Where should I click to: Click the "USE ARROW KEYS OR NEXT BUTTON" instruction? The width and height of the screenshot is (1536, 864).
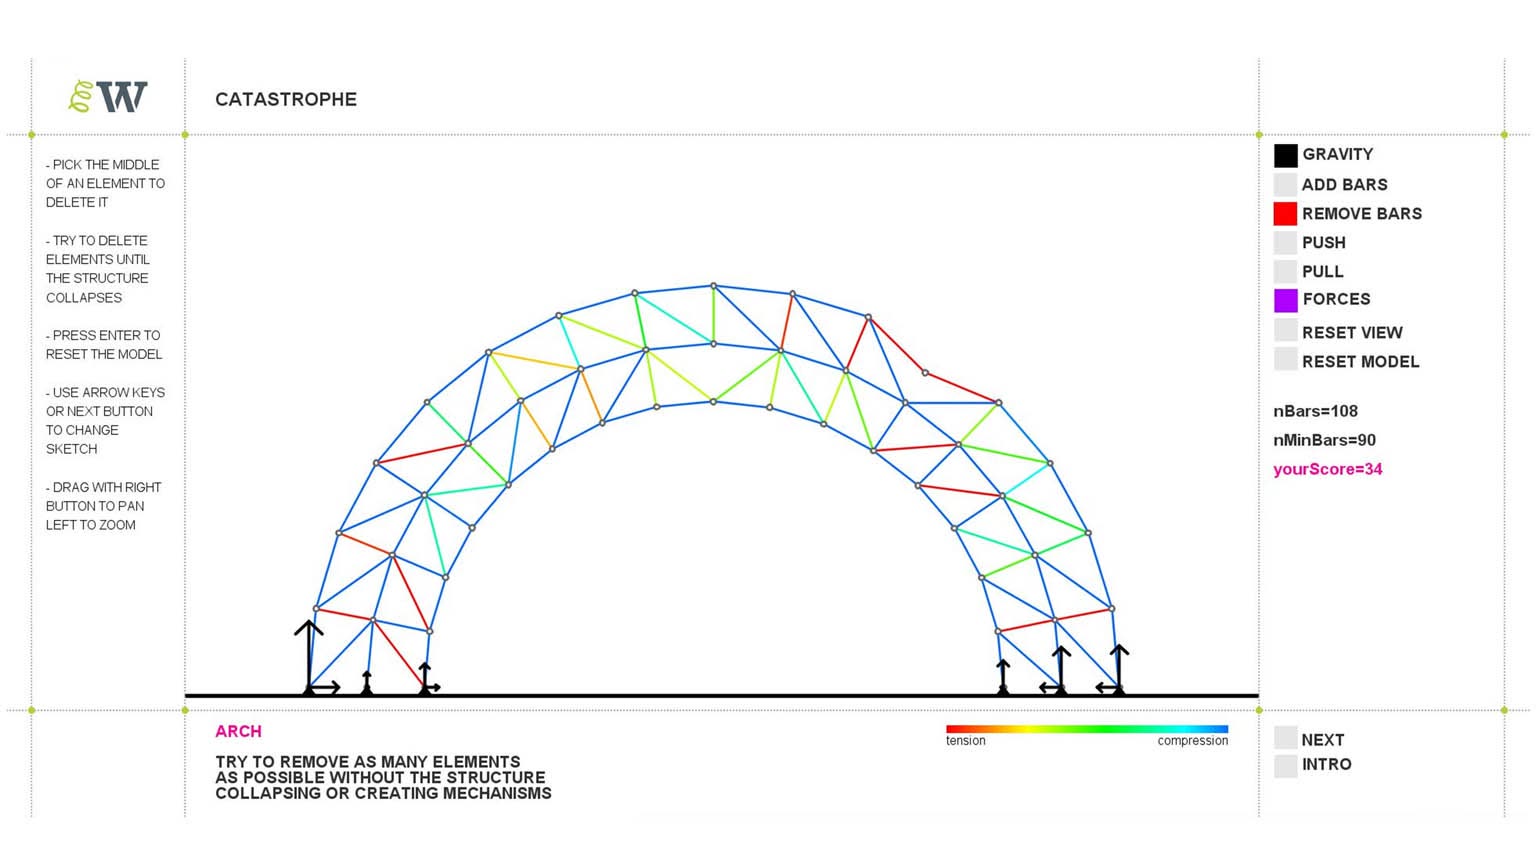(x=105, y=420)
